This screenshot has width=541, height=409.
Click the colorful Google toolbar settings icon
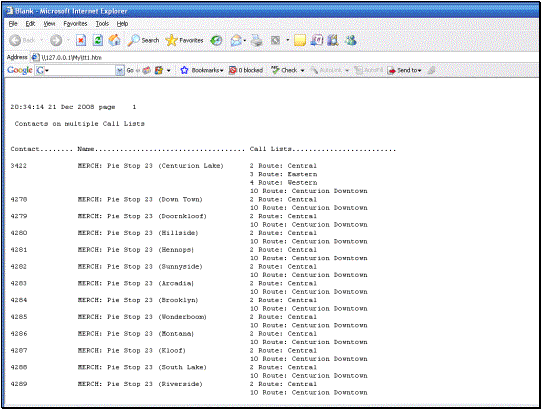point(159,70)
